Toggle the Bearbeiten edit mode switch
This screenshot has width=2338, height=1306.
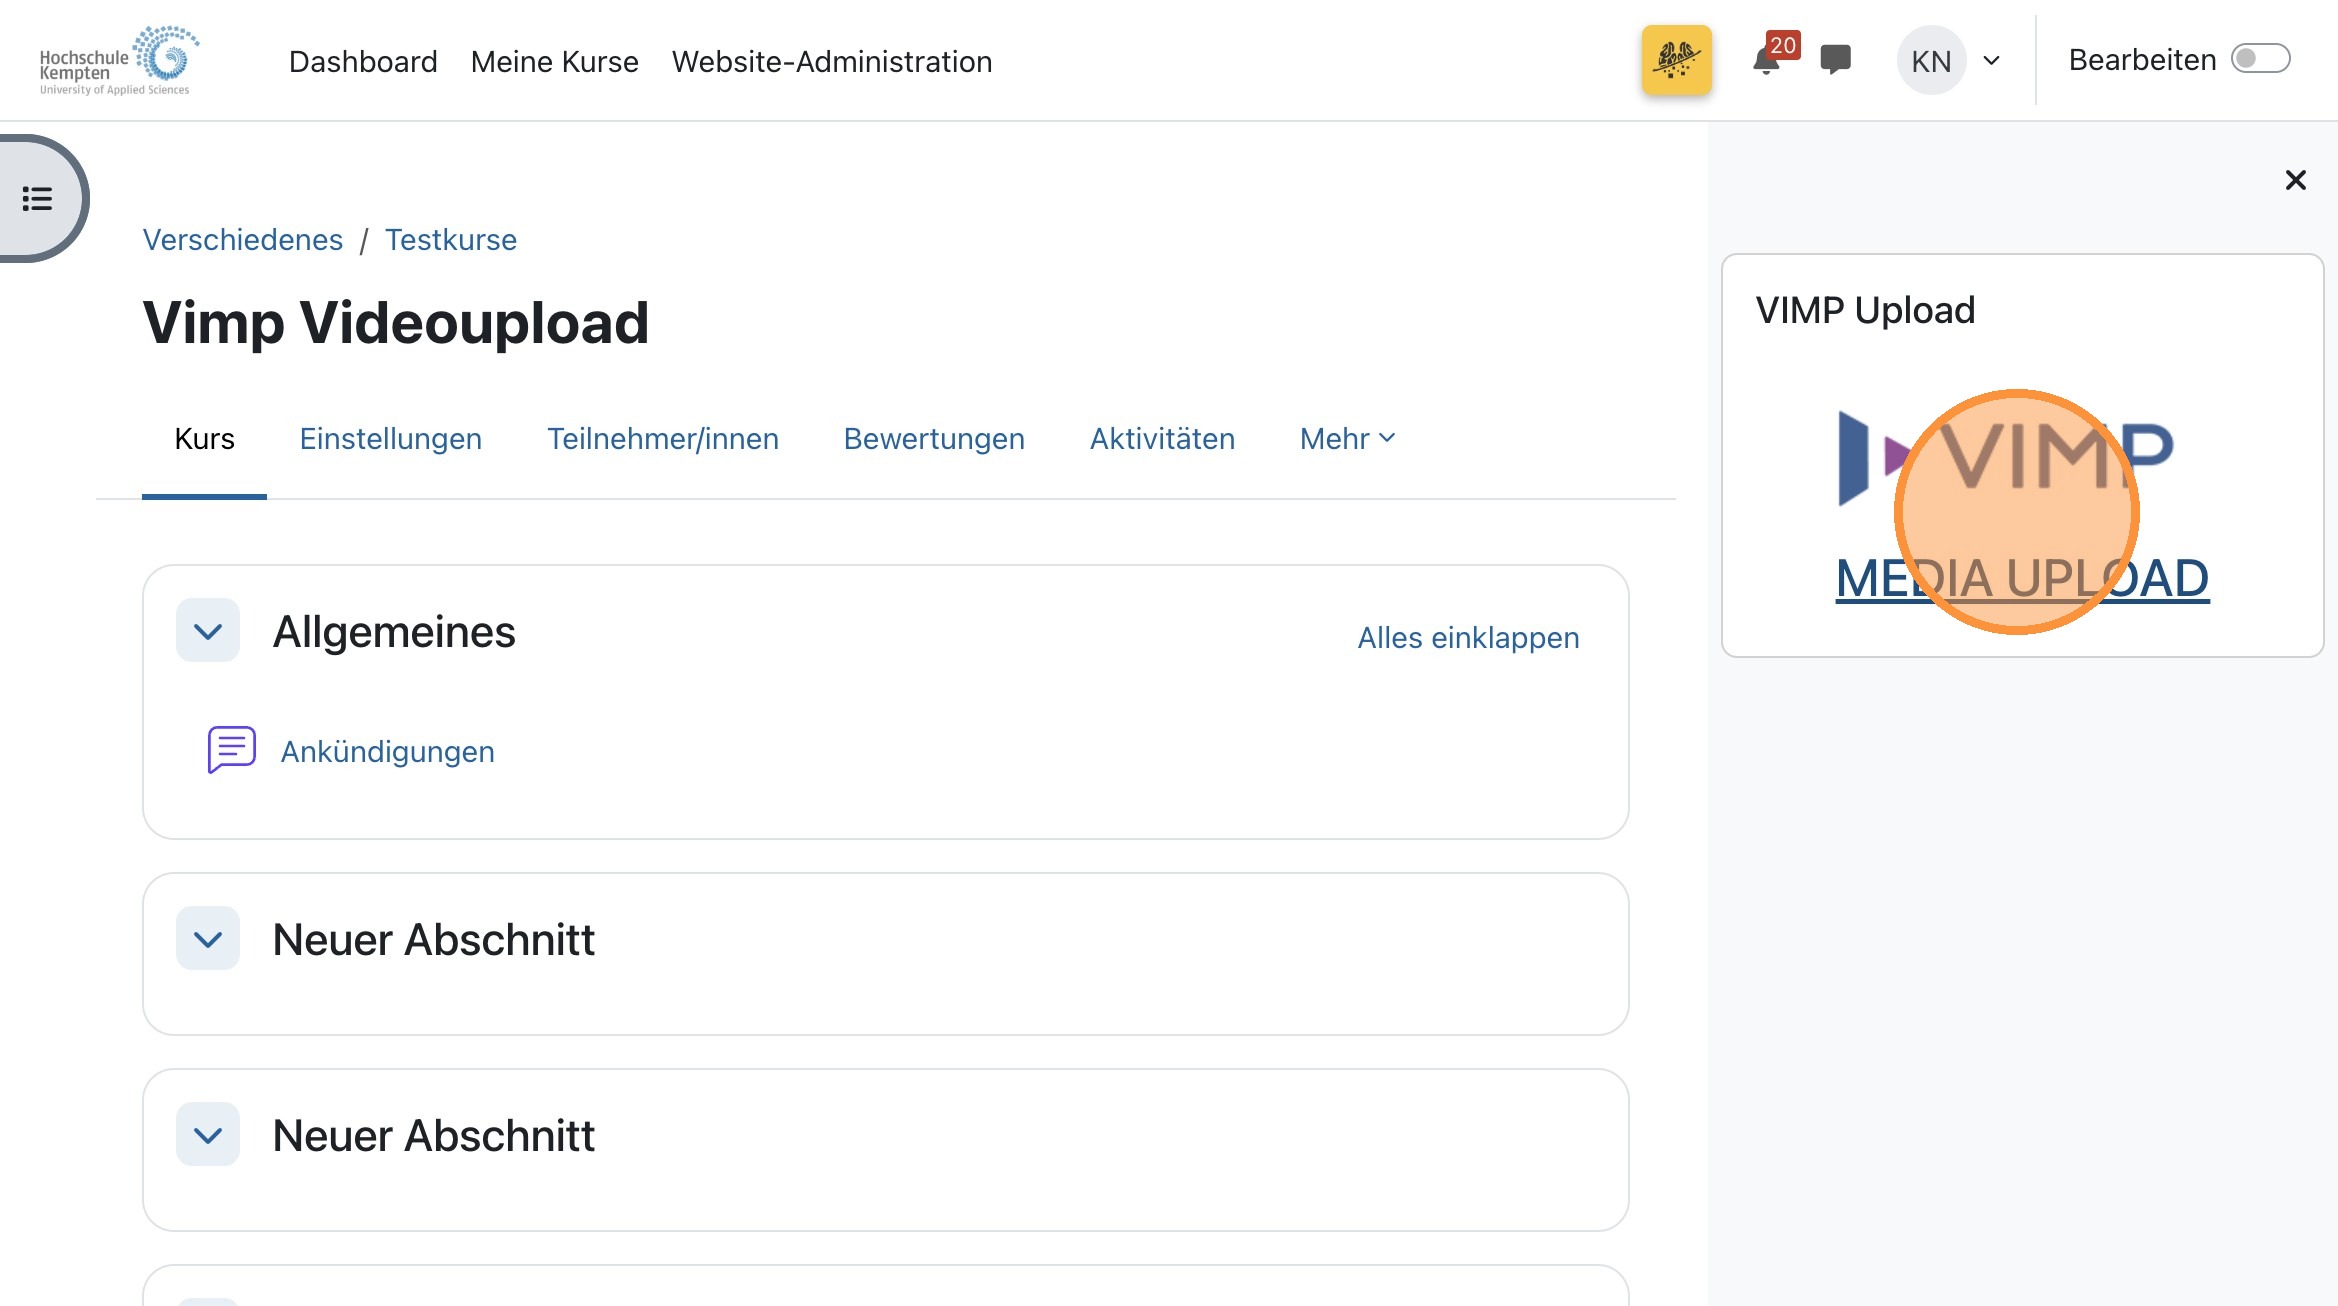click(x=2260, y=59)
